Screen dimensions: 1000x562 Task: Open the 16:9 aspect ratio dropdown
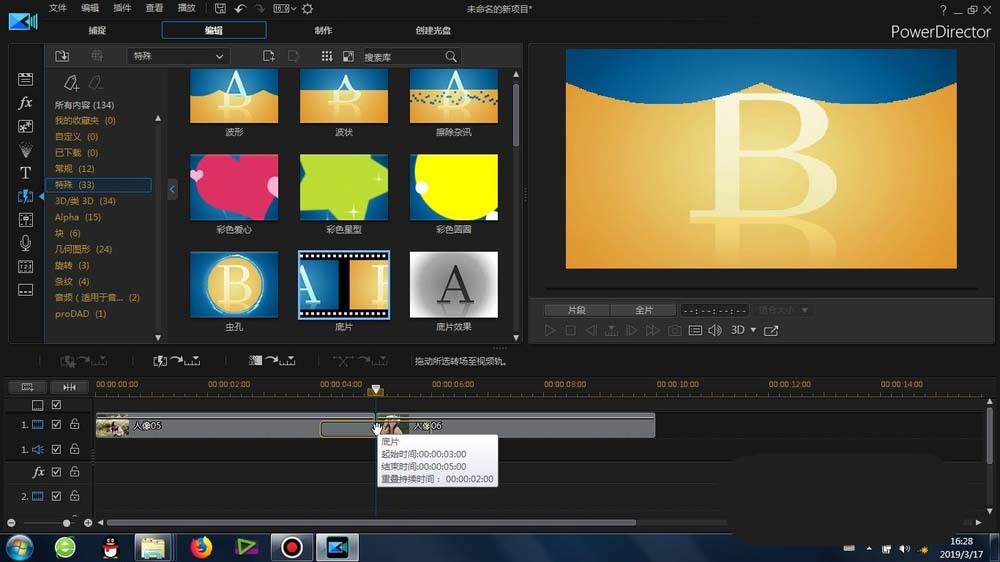[x=283, y=9]
